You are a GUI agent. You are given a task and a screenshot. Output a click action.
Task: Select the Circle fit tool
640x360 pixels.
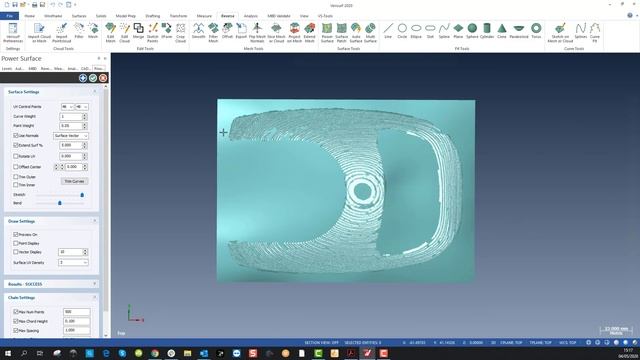402,31
